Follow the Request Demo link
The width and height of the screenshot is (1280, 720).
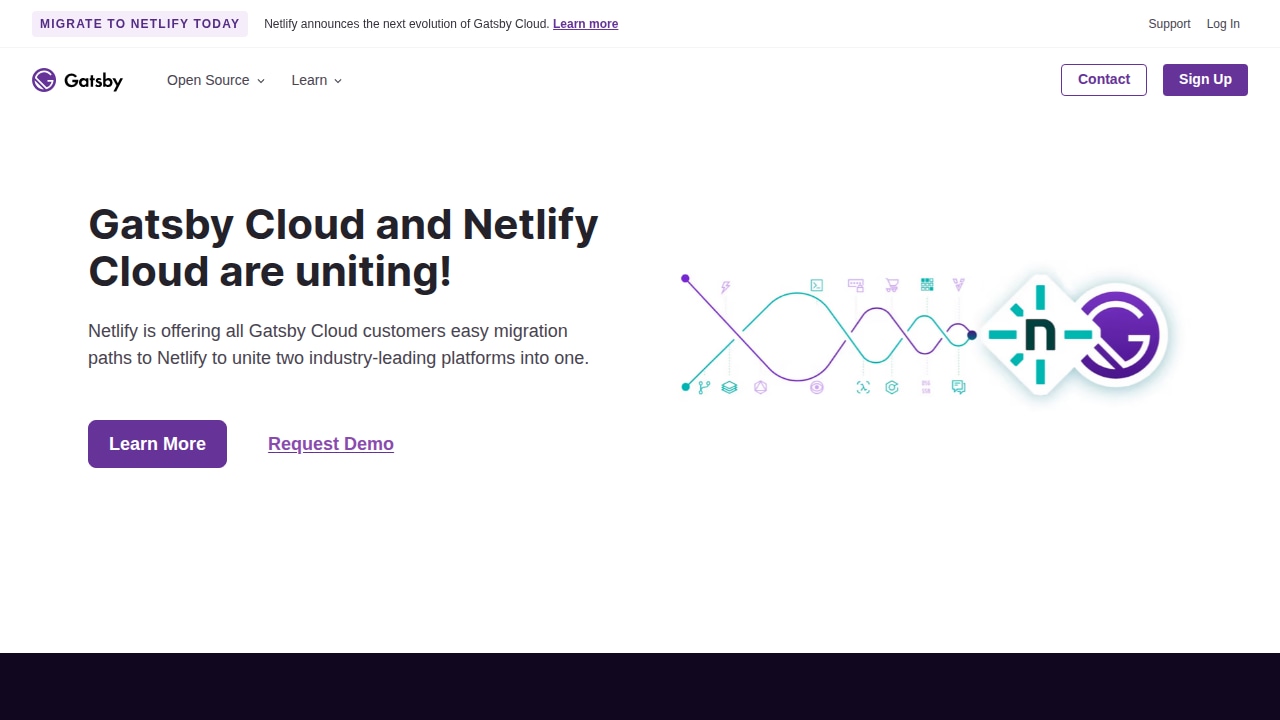[x=331, y=444]
